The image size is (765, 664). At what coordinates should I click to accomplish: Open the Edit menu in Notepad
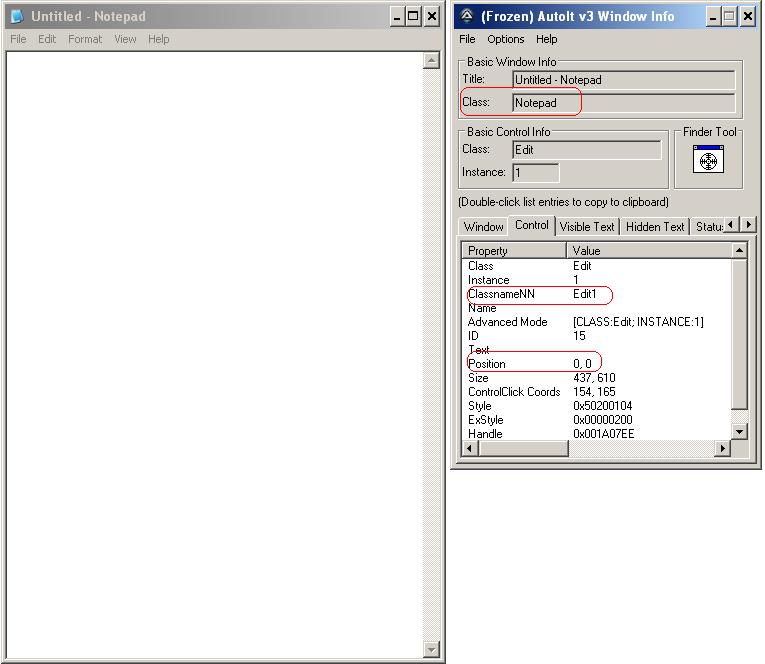(47, 39)
